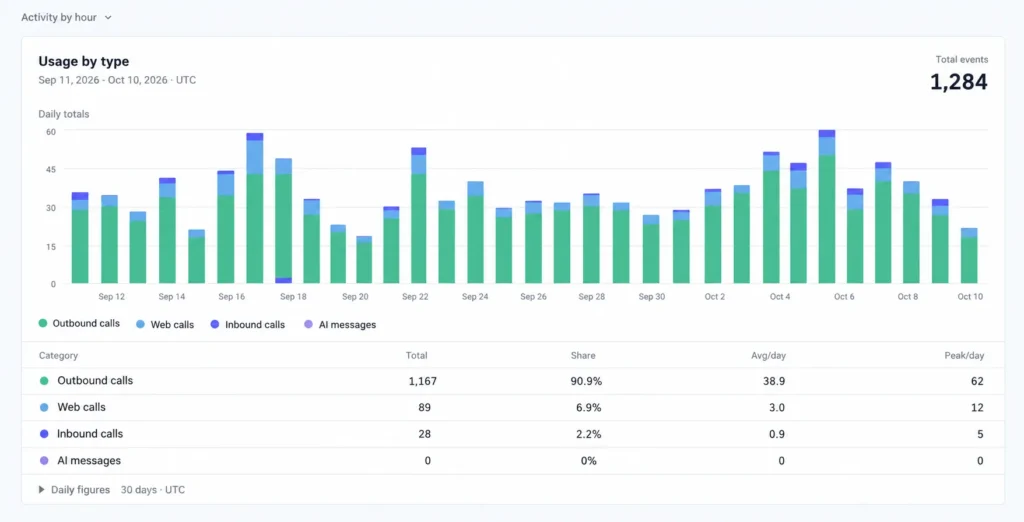
Task: Click the Daily totals chart label
Action: tap(63, 114)
